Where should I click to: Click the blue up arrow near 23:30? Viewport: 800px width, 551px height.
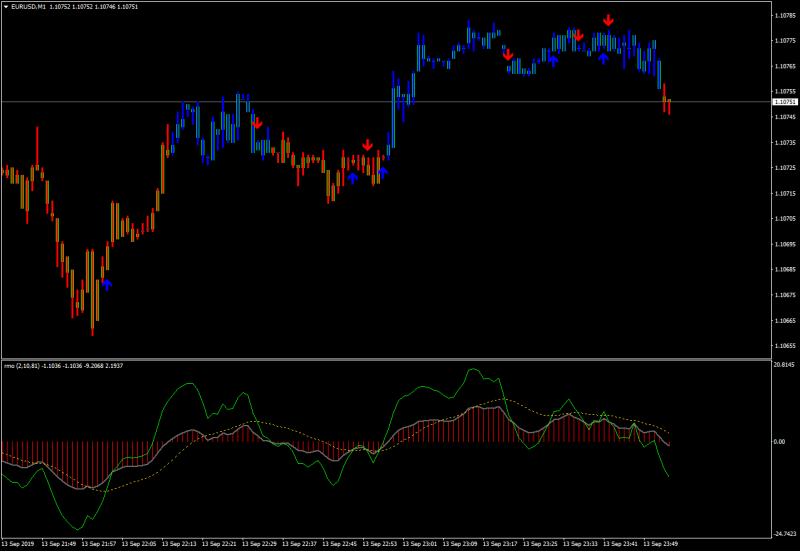click(554, 61)
